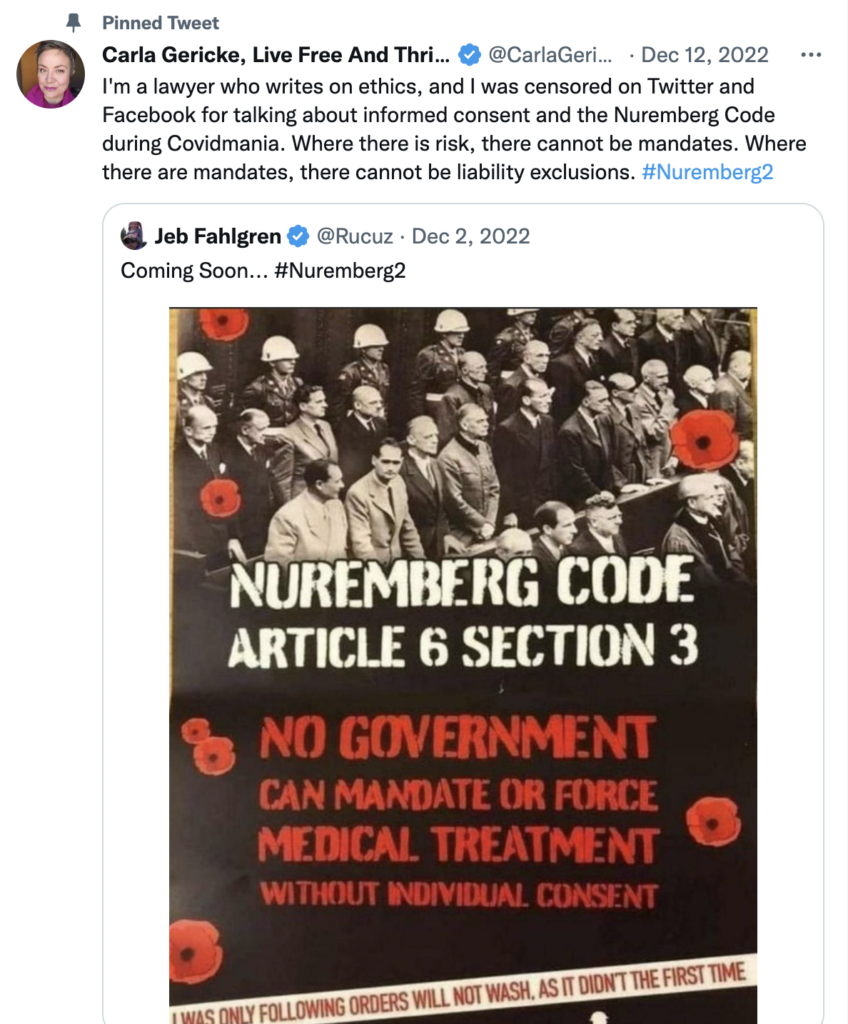Viewport: 848px width, 1024px height.
Task: Click the Coming Soon... #Nuremberg2 quoted text
Action: point(263,270)
